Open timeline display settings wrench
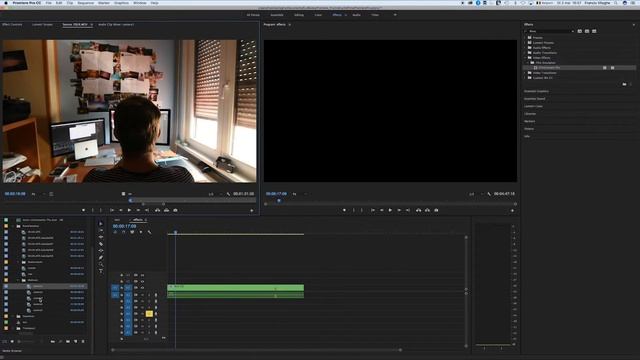The image size is (640, 360). tap(149, 232)
